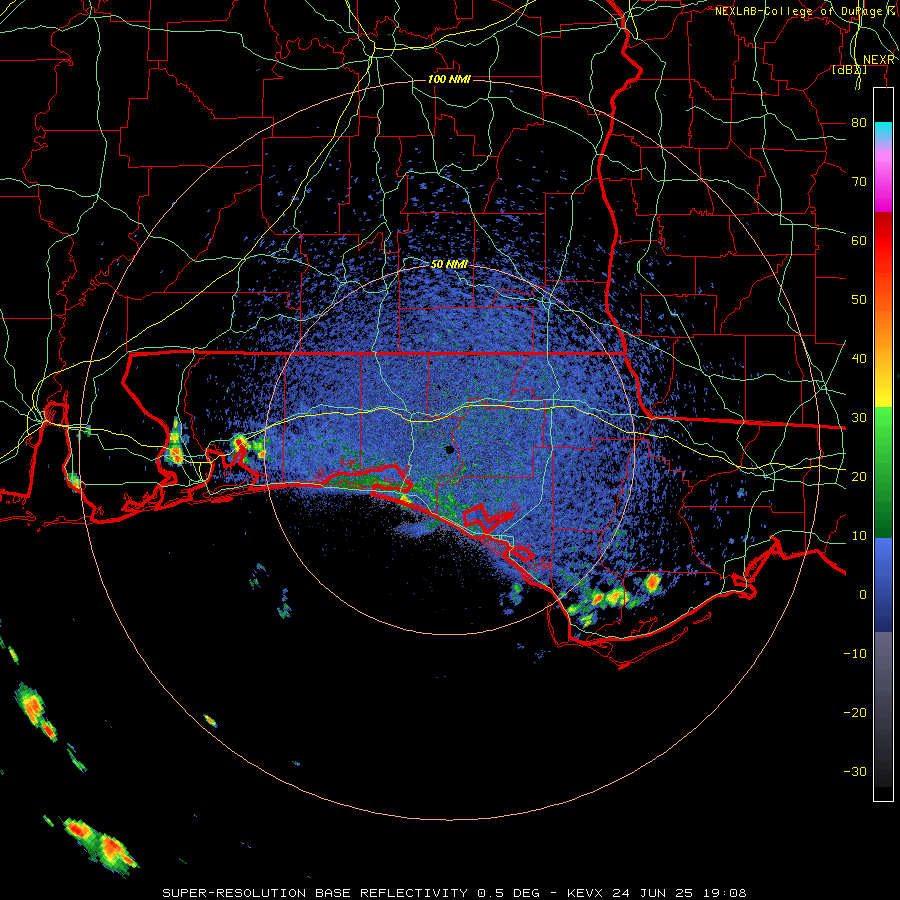900x900 pixels.
Task: Click the 10 dBZ scale value
Action: pos(859,536)
